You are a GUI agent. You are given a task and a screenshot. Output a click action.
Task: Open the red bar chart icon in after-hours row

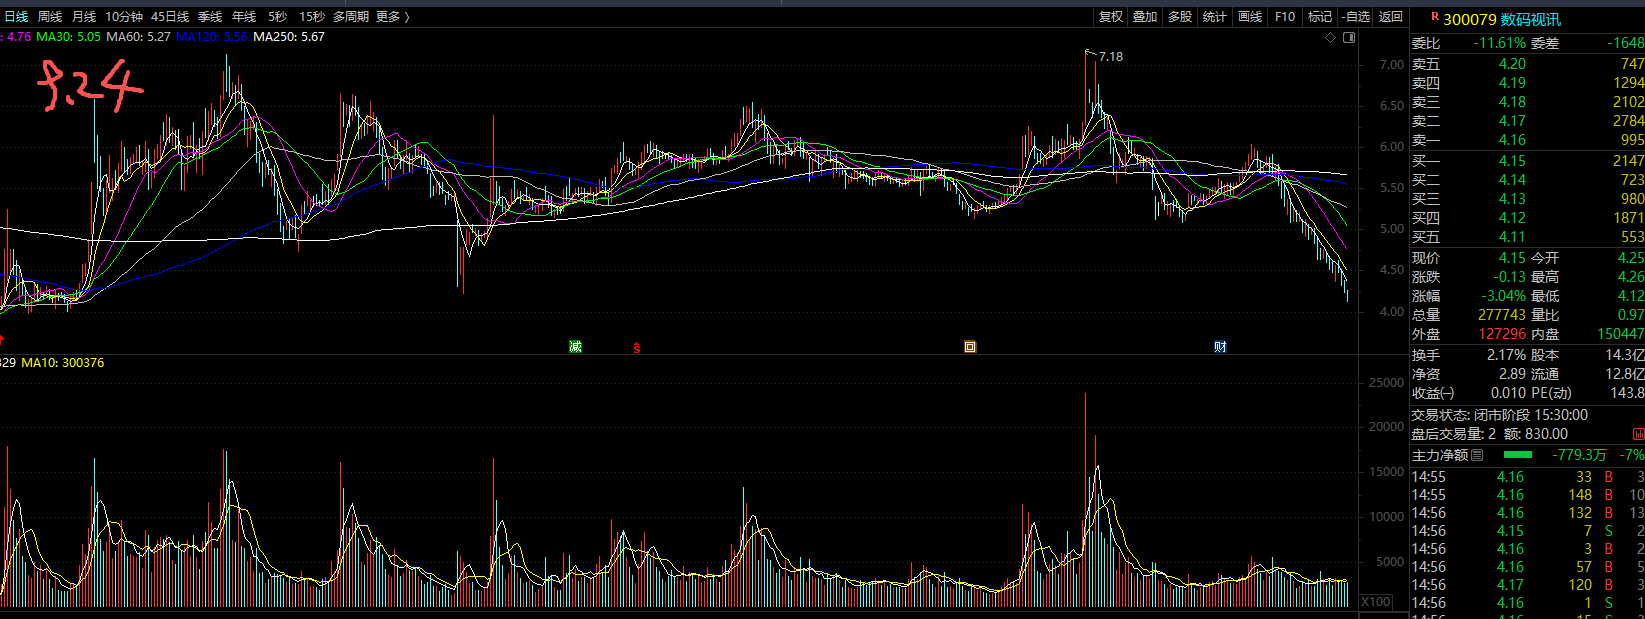(x=1638, y=434)
